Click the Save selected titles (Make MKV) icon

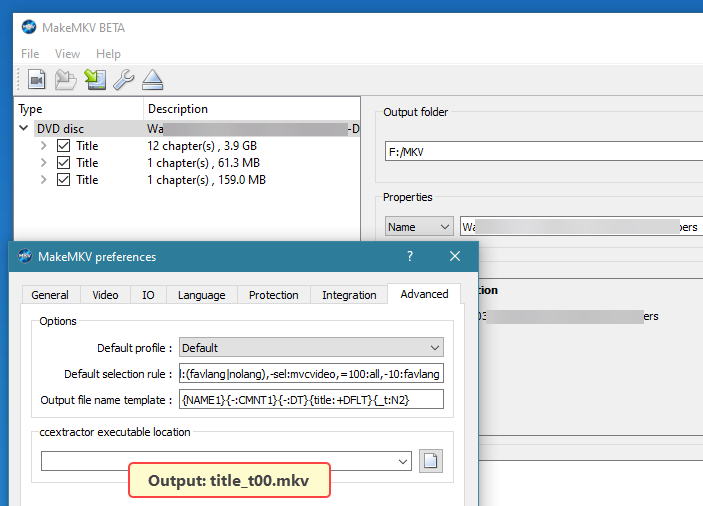(95, 80)
